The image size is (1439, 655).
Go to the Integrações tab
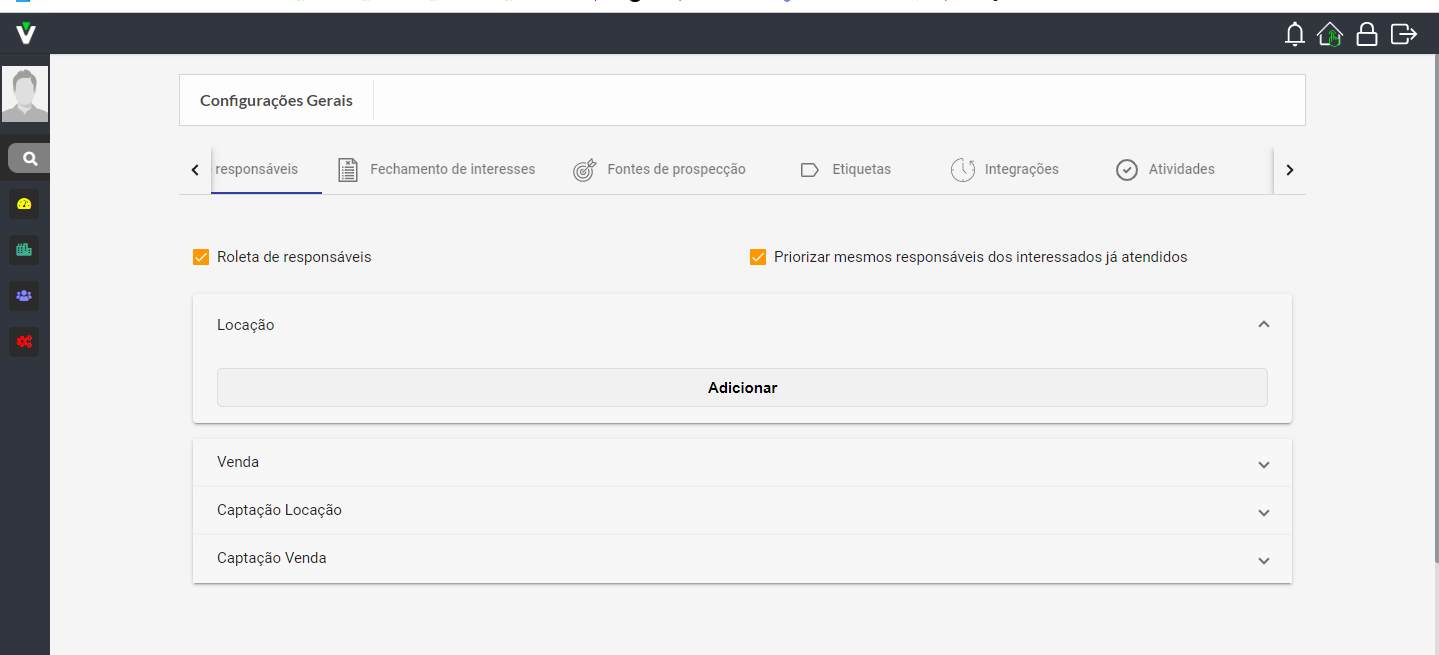click(x=1005, y=170)
